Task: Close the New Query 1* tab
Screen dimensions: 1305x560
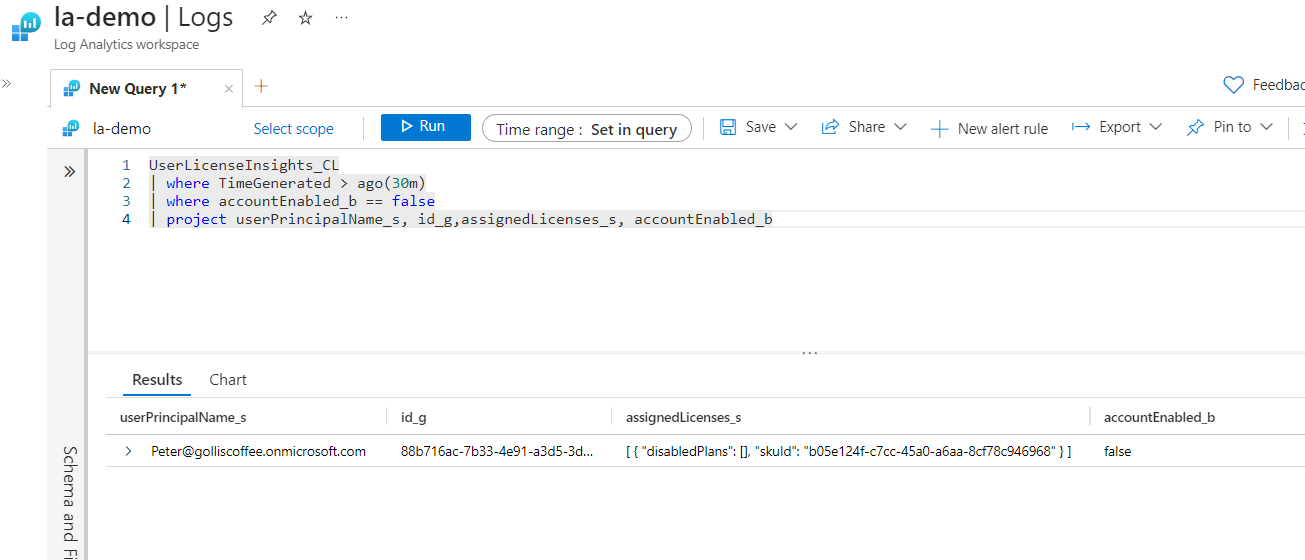Action: click(228, 89)
